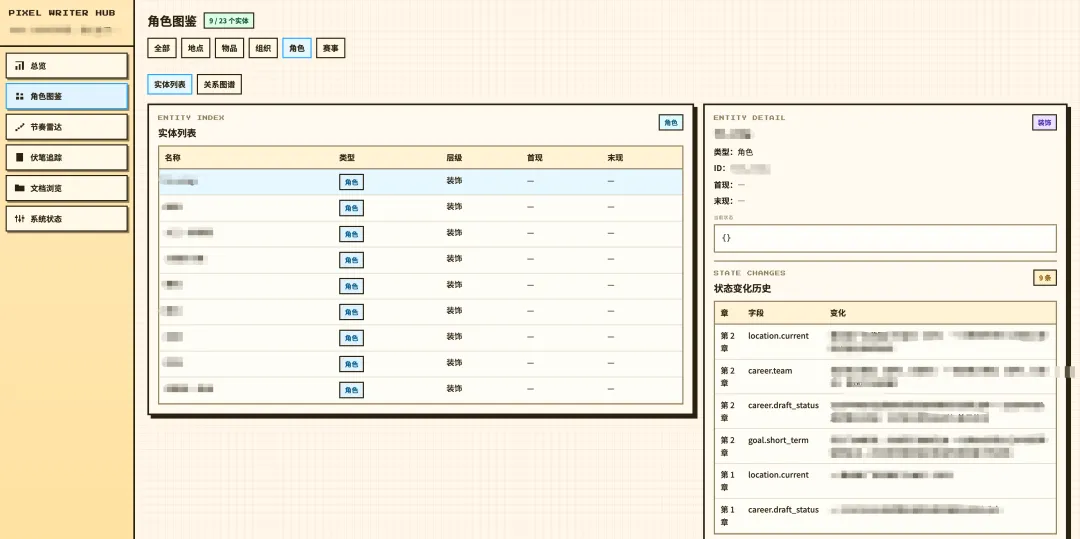
Task: Click the 9条 badge in State Changes
Action: 1045,278
